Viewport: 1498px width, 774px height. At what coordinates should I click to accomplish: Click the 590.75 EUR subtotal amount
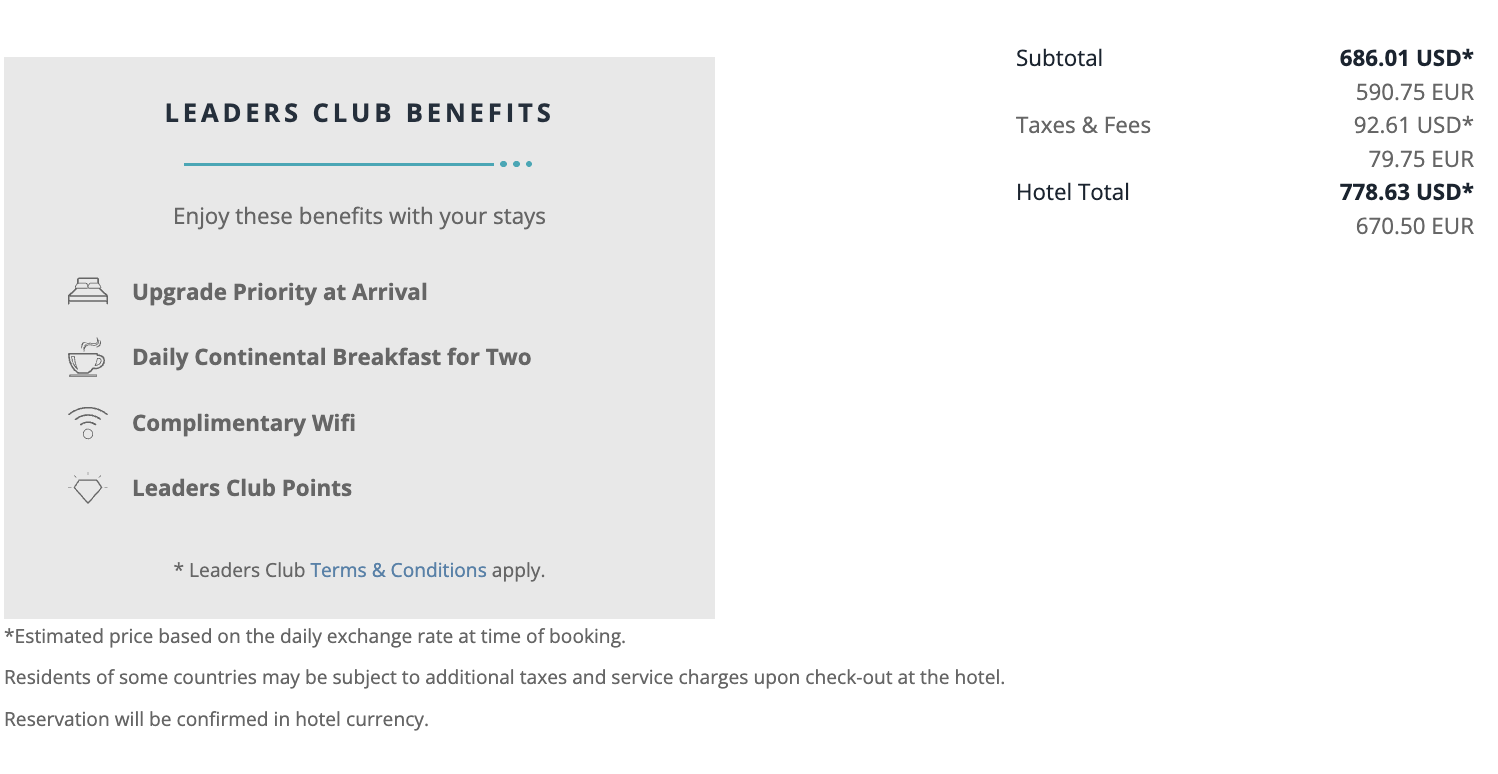[x=1414, y=92]
